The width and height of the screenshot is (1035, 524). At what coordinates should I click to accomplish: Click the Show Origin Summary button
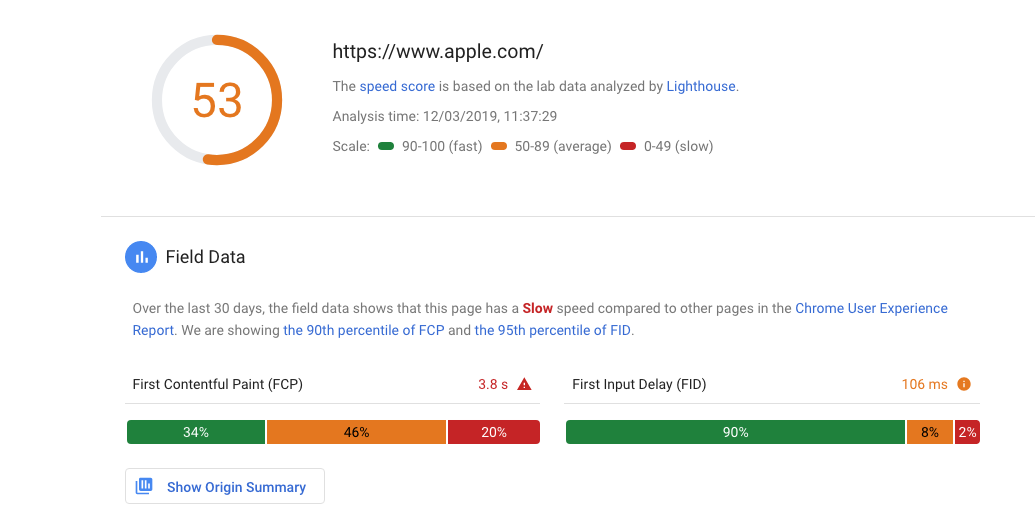click(x=224, y=486)
